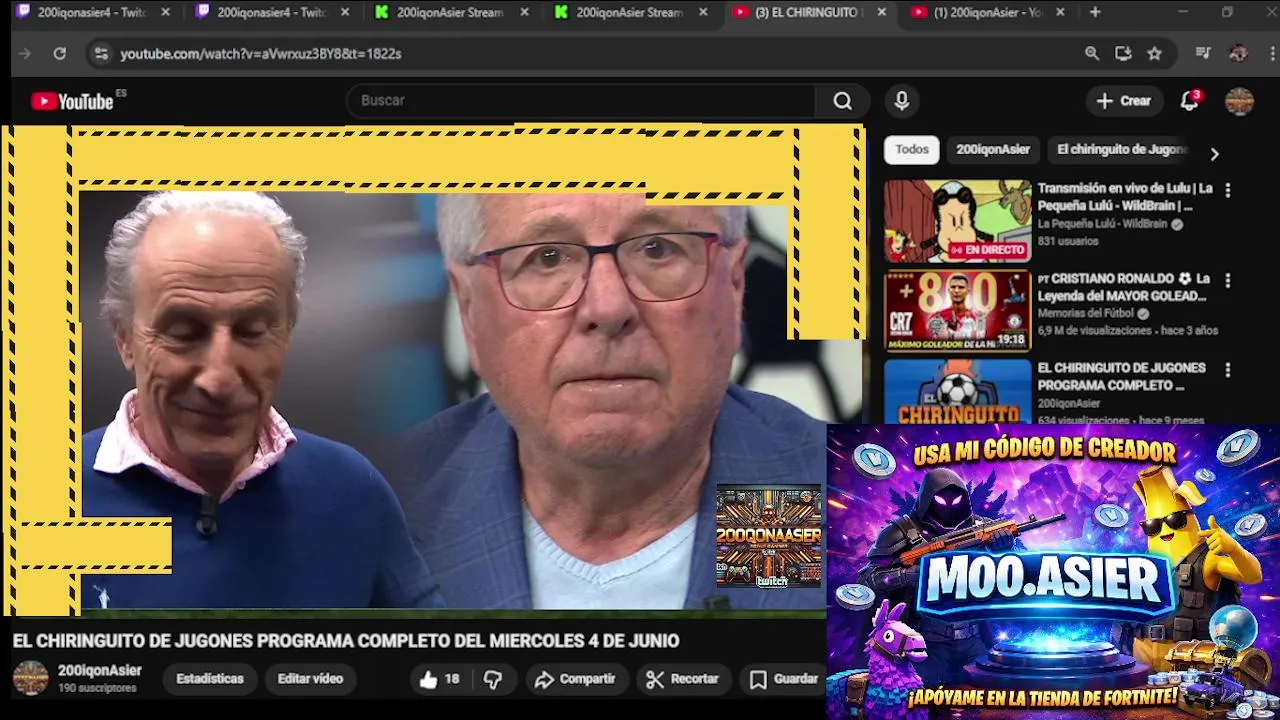The height and width of the screenshot is (720, 1280).
Task: Open 200iqonAsier channel avatar below video
Action: coord(30,678)
